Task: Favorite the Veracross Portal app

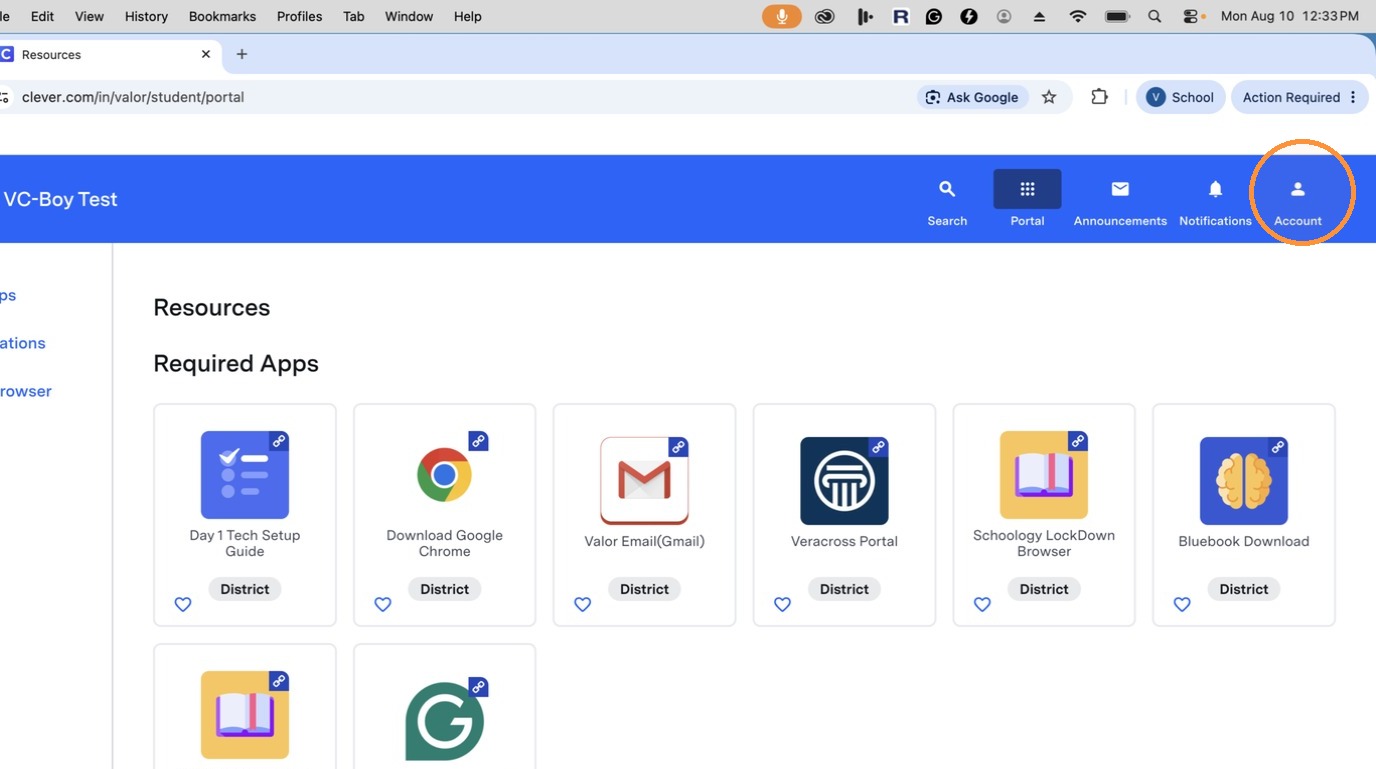Action: point(783,604)
